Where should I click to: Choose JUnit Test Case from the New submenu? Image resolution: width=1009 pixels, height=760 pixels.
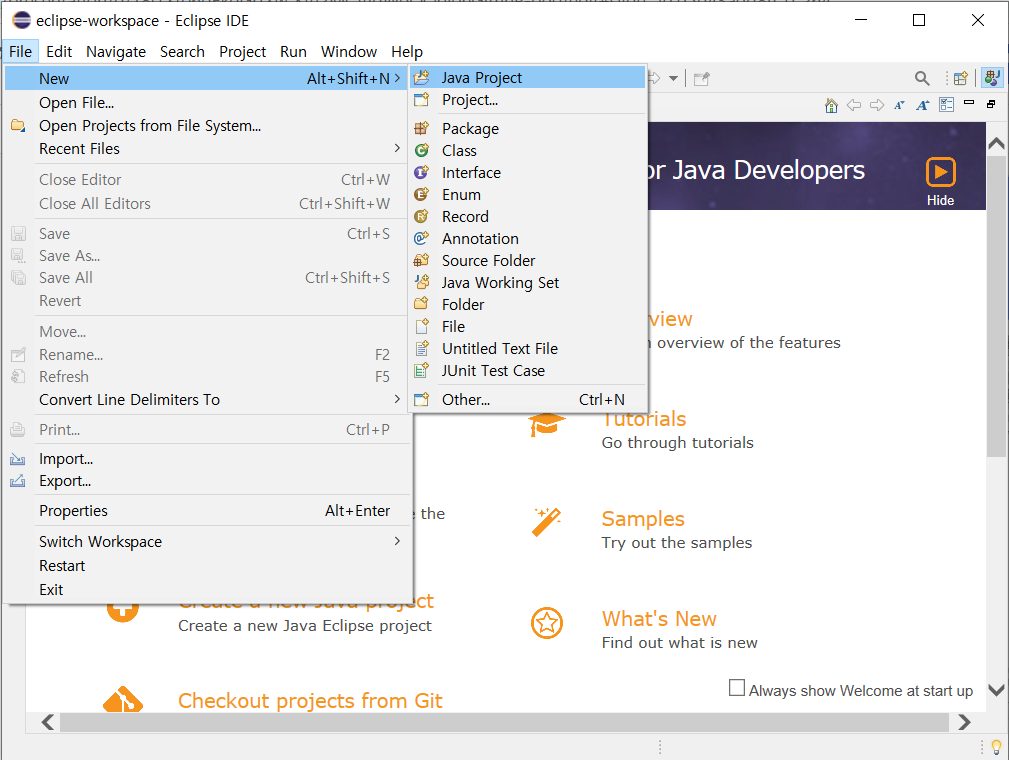(x=528, y=371)
